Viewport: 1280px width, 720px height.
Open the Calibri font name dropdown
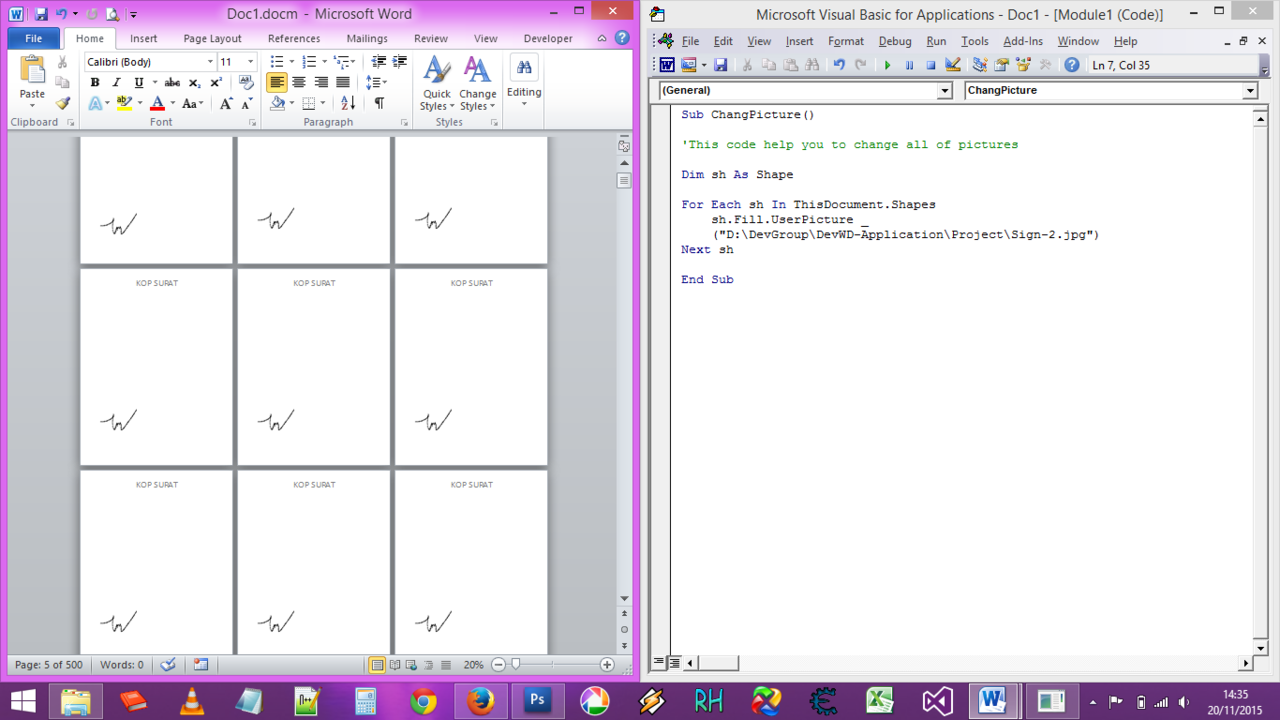point(210,62)
